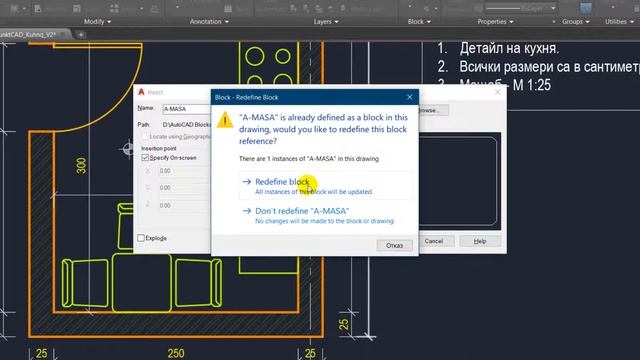This screenshot has width=640, height=360.
Task: Toggle the Explode checkbox
Action: pyautogui.click(x=141, y=238)
